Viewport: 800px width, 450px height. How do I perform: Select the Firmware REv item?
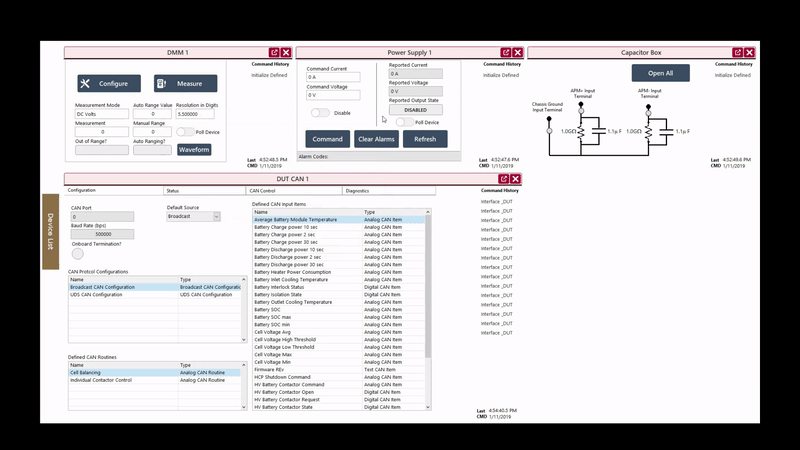[339, 369]
